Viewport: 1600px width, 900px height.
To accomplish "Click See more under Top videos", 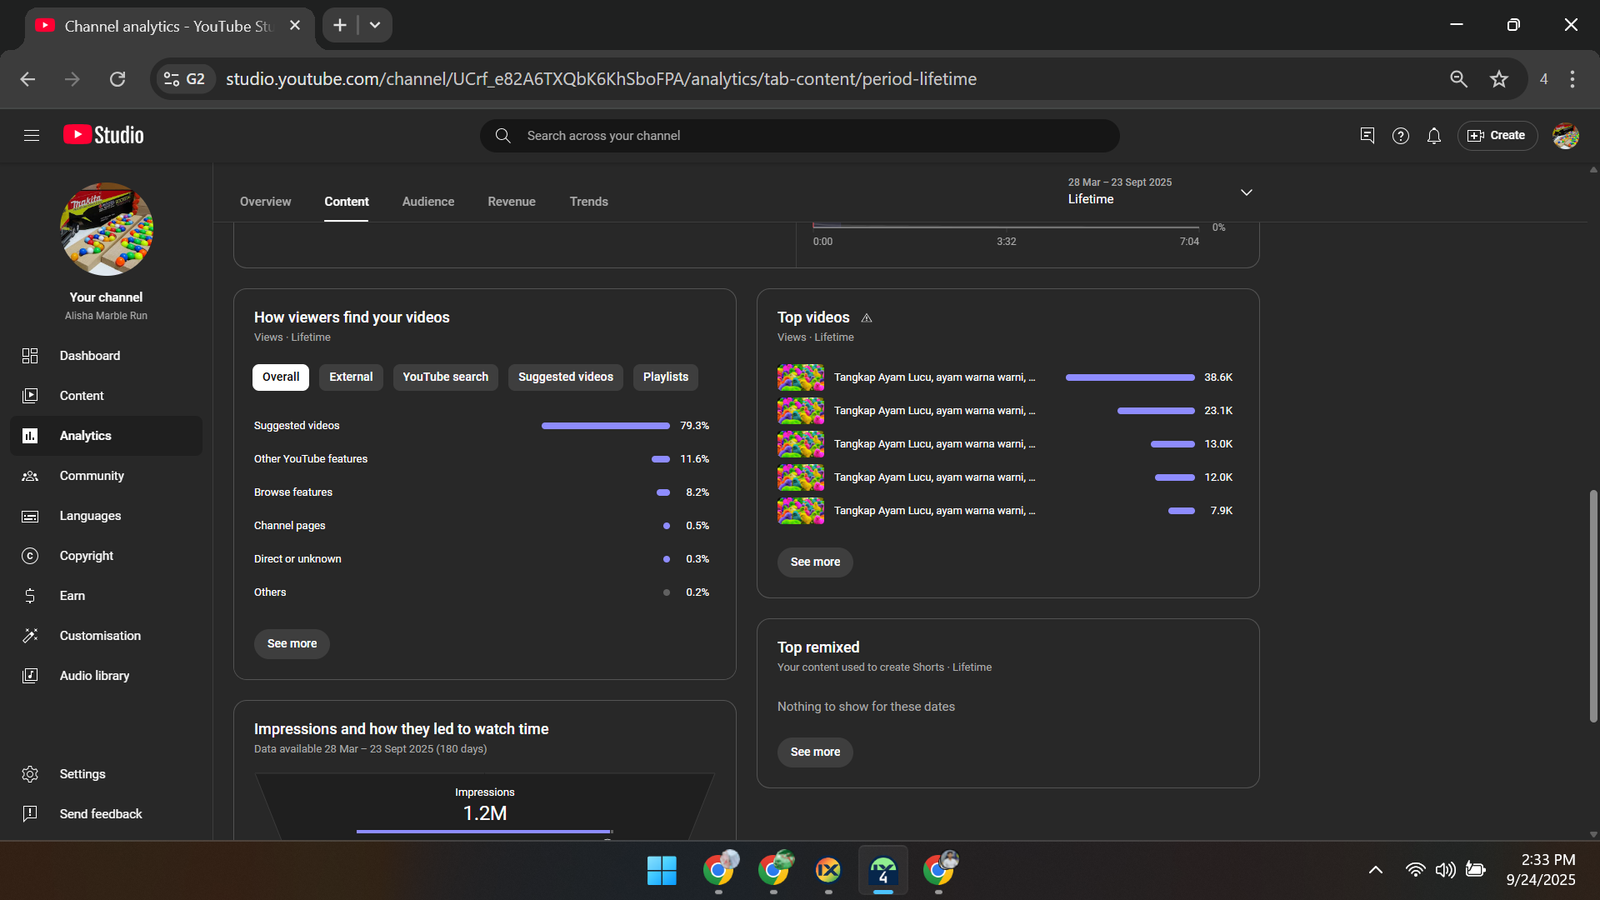I will (815, 562).
